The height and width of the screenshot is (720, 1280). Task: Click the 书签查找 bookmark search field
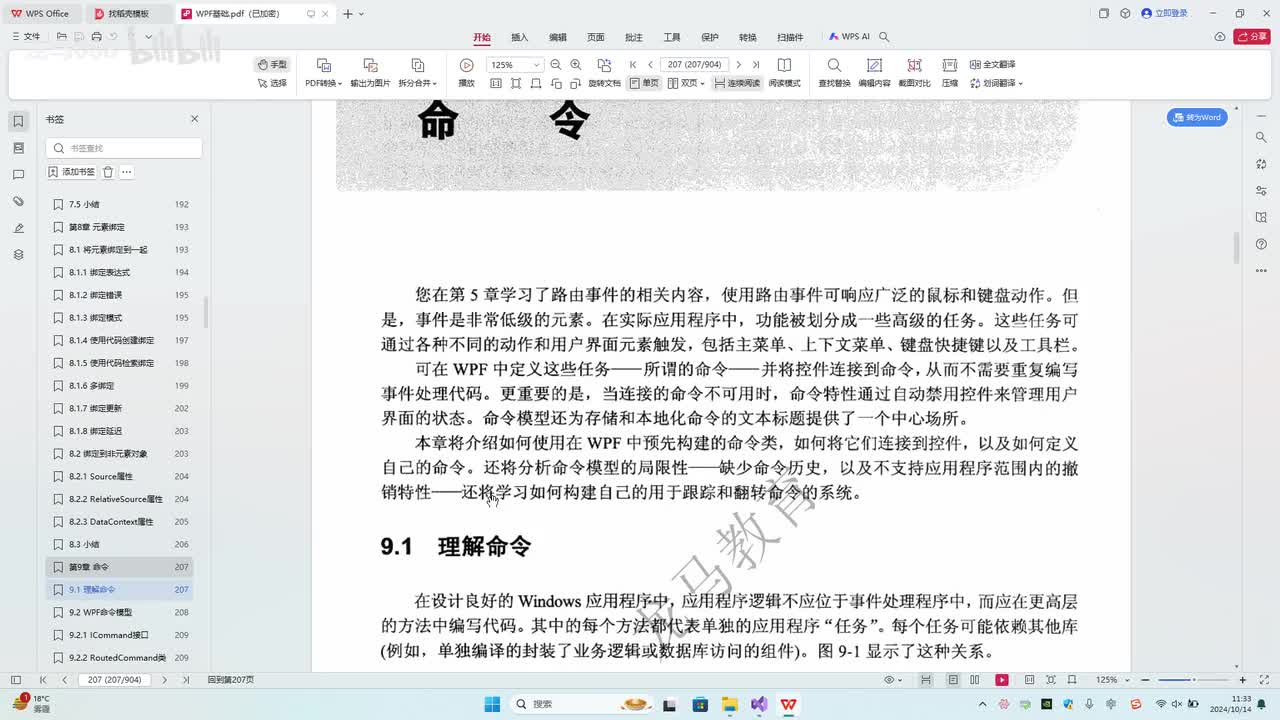(124, 148)
